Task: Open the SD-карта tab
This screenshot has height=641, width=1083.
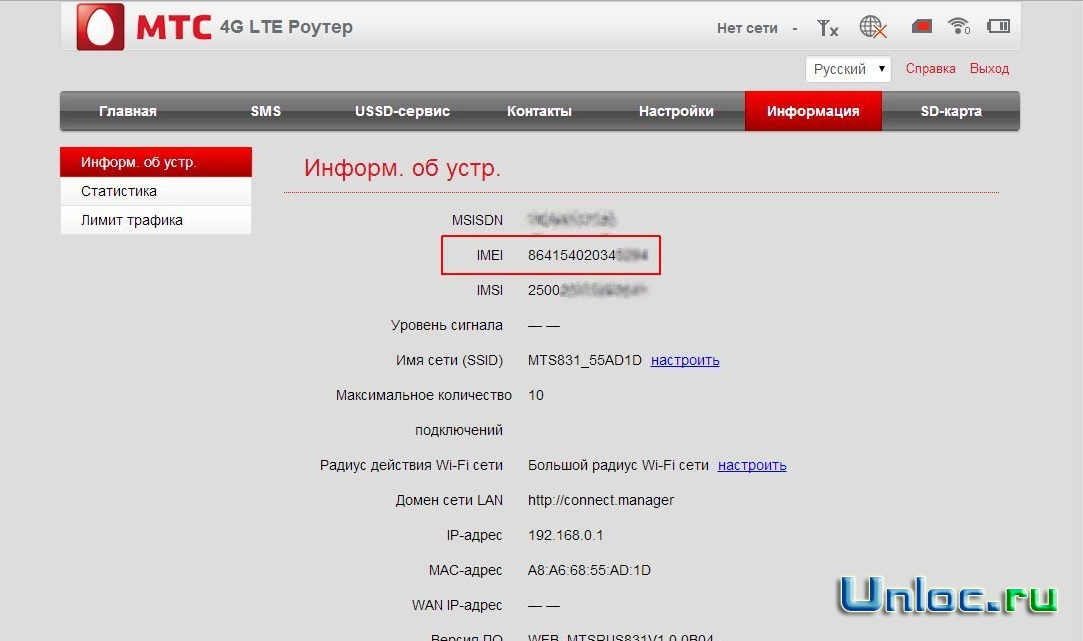Action: point(950,111)
